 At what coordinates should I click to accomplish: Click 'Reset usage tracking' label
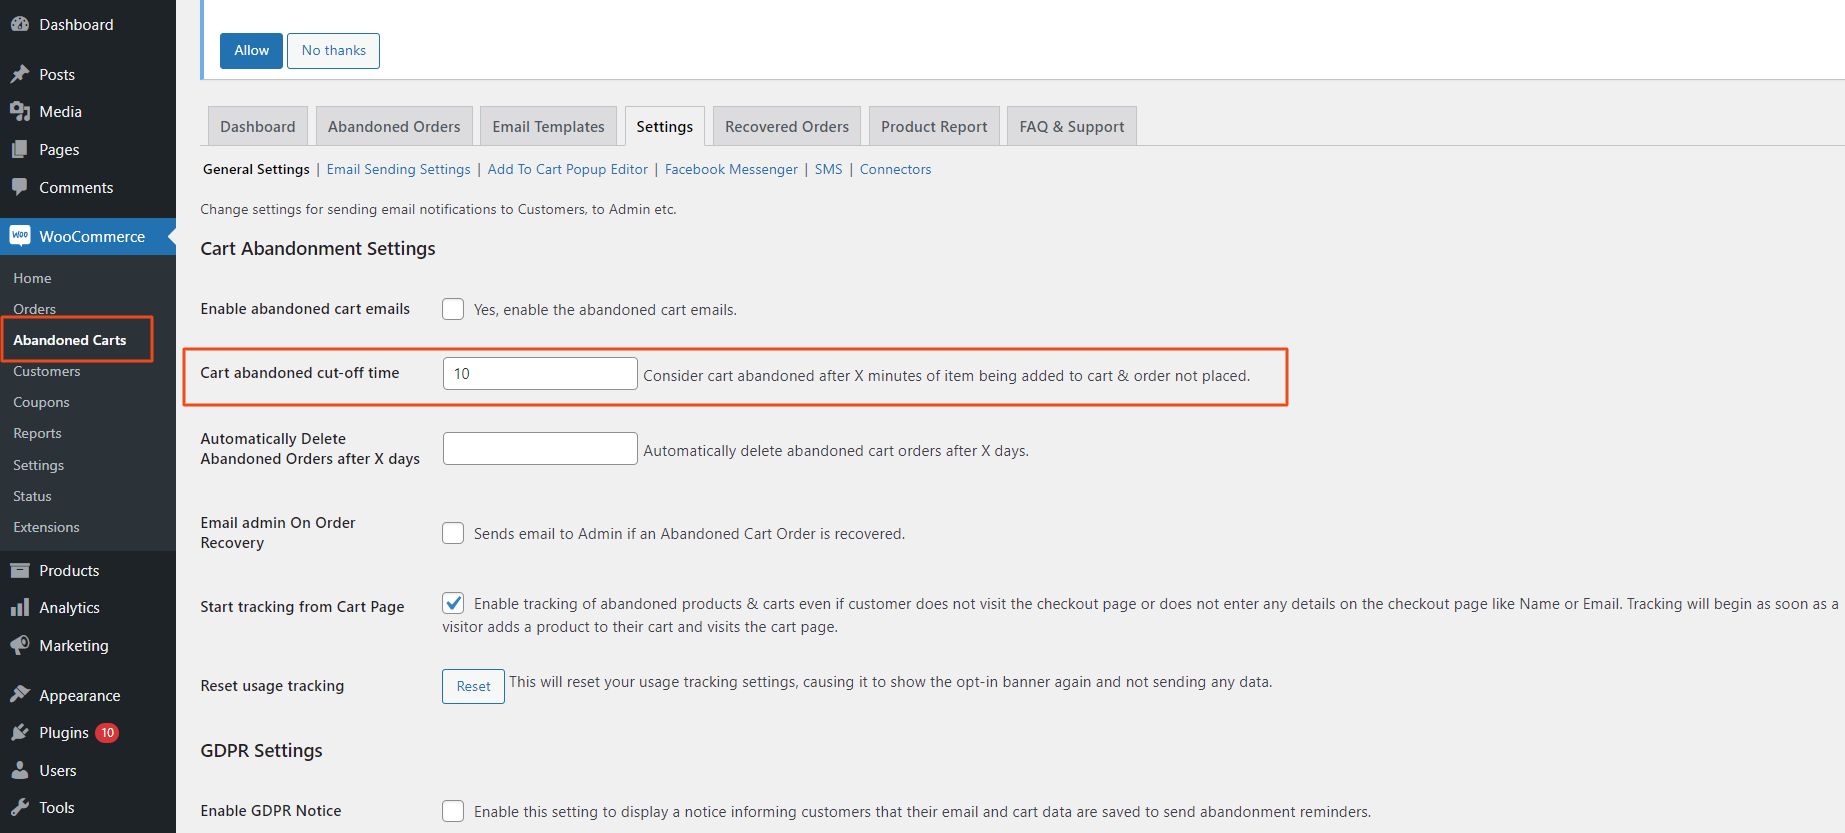point(272,686)
